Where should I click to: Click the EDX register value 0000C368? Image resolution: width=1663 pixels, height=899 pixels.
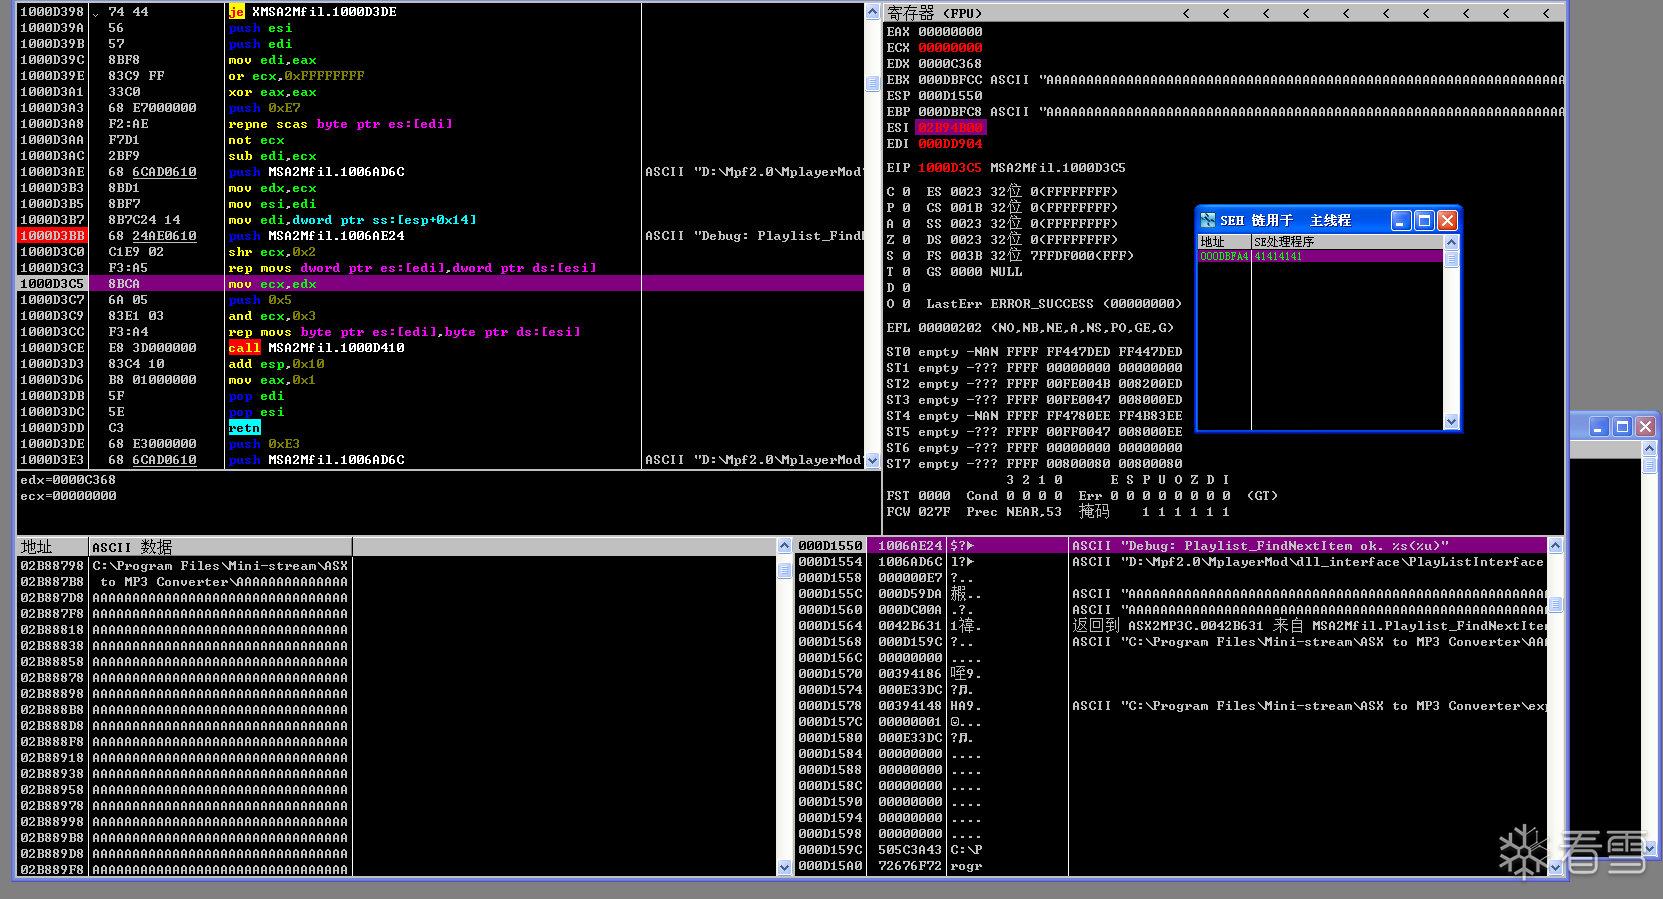click(x=950, y=64)
